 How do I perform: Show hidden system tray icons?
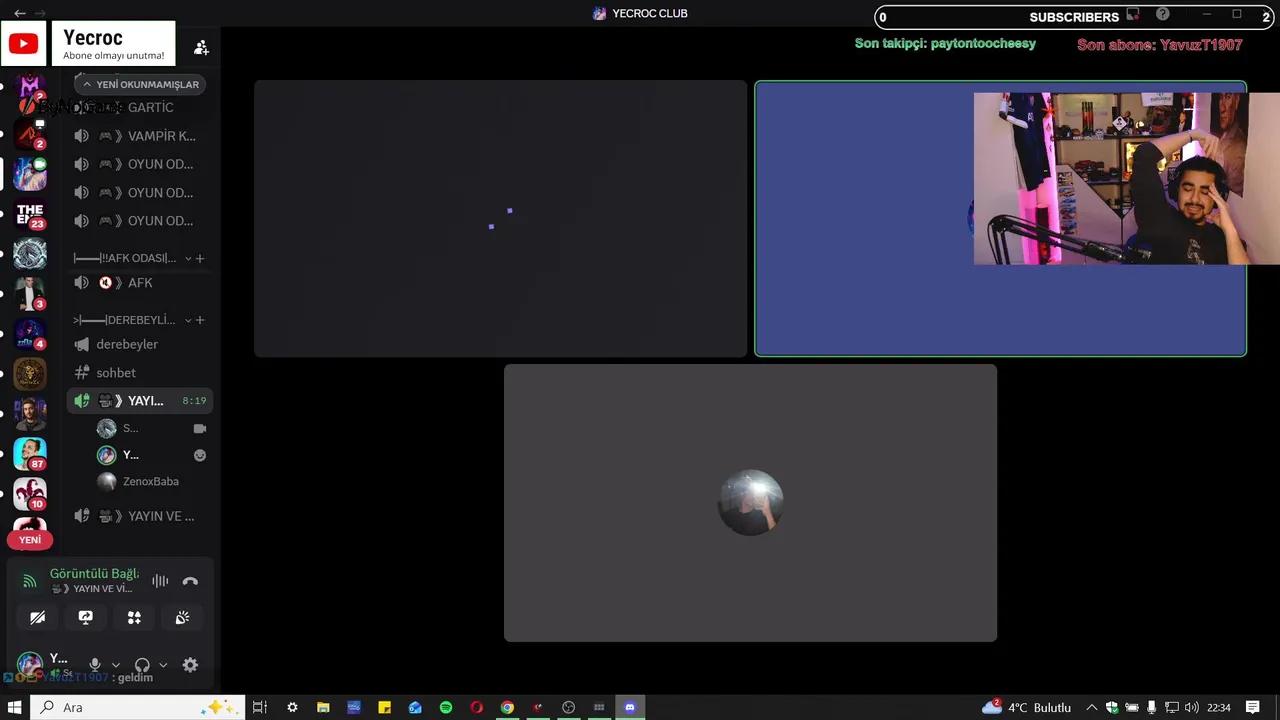pos(1092,707)
